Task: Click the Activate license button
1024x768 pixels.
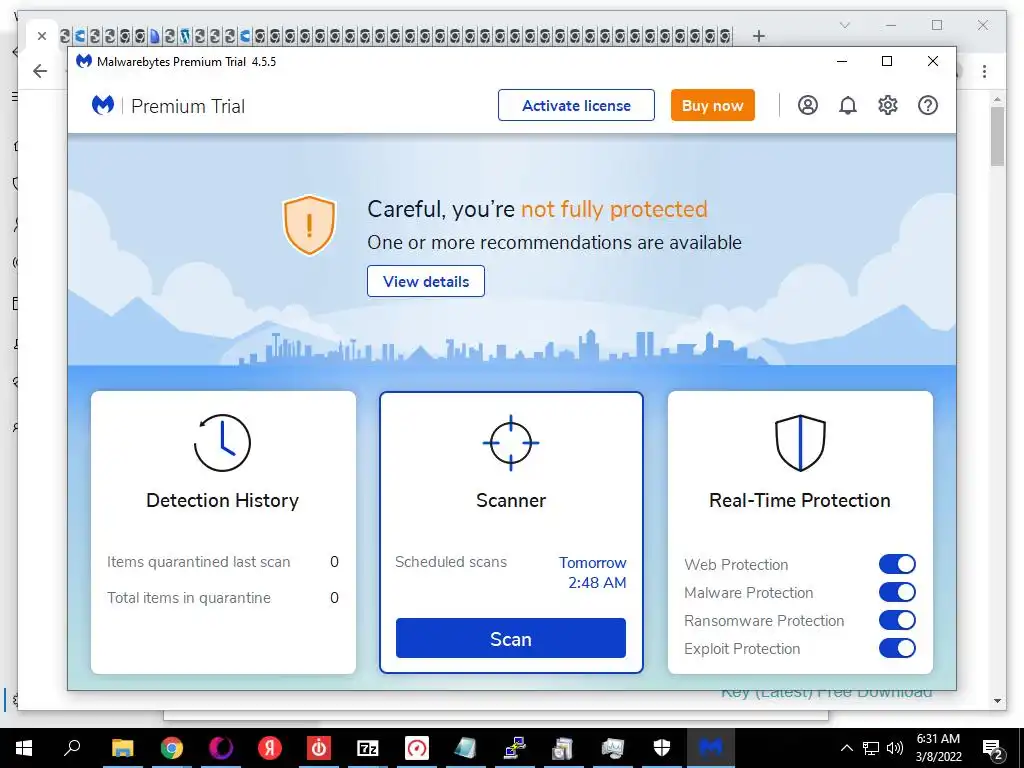Action: coord(576,105)
